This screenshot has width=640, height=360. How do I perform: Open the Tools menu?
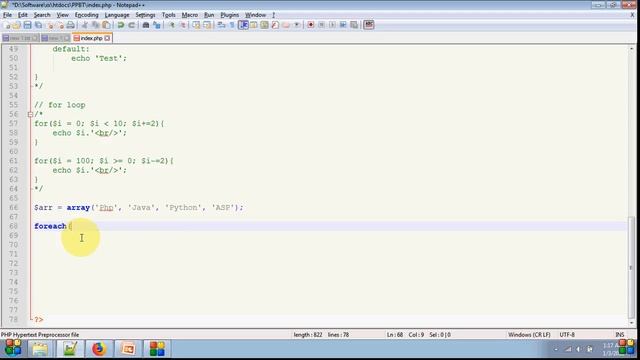tap(169, 15)
